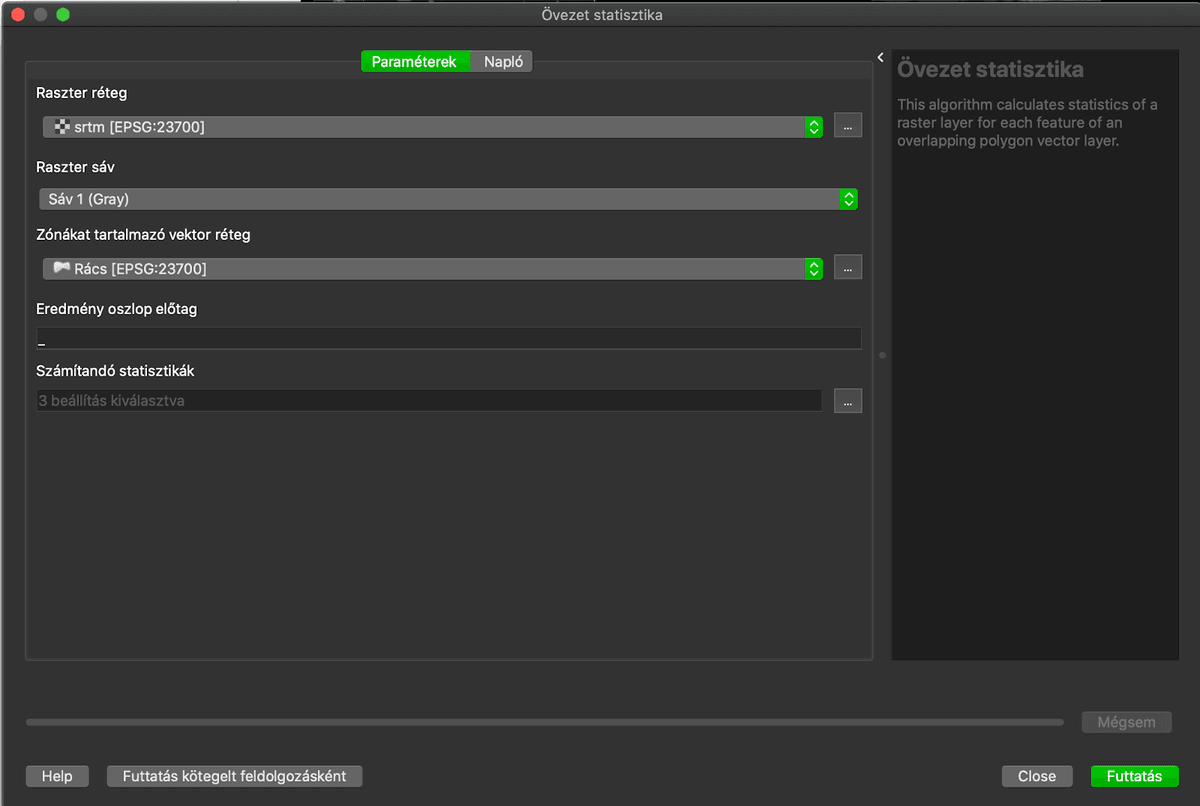Run the algorithm with green Futtatás
Viewport: 1200px width, 806px height.
(x=1134, y=776)
